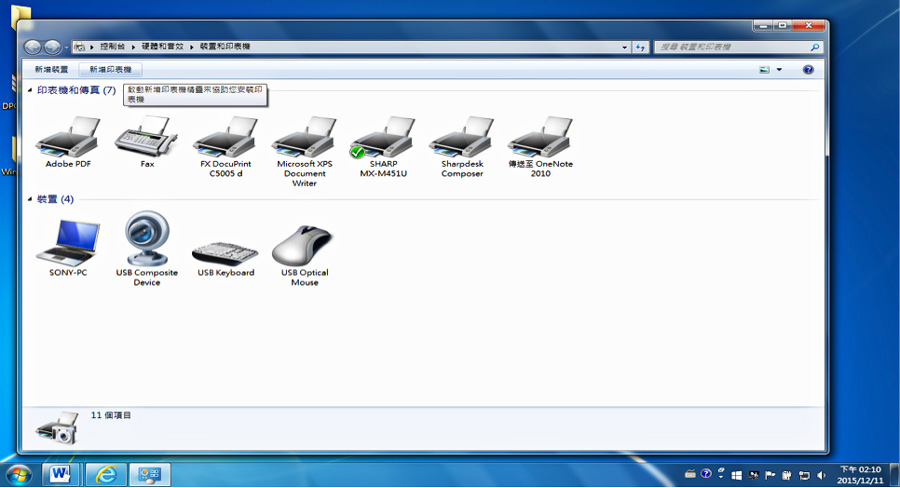This screenshot has width=900, height=488.
Task: Select the OneNote 2010 printer icon
Action: tap(541, 146)
